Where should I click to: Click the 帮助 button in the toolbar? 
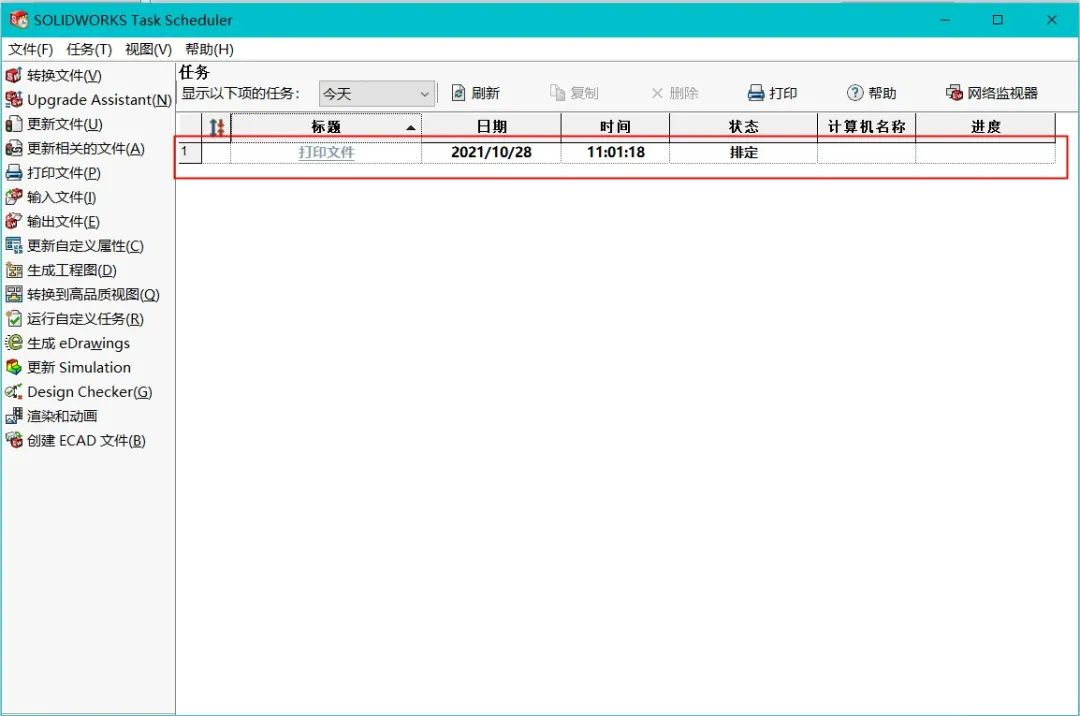pyautogui.click(x=871, y=93)
